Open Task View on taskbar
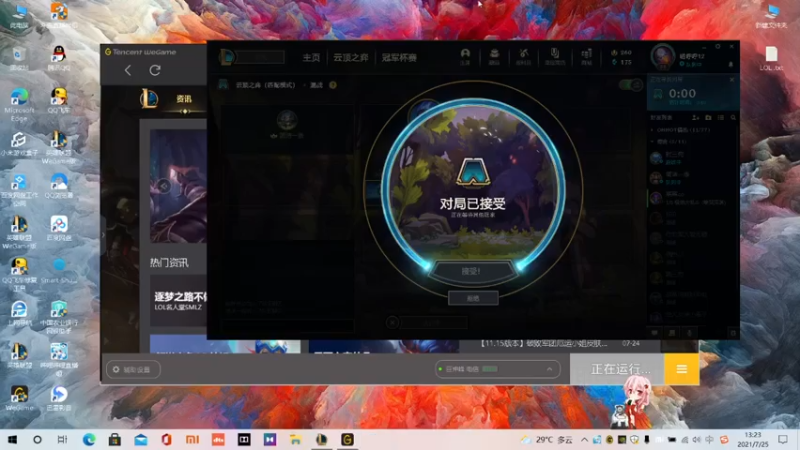The height and width of the screenshot is (450, 800). tap(62, 439)
